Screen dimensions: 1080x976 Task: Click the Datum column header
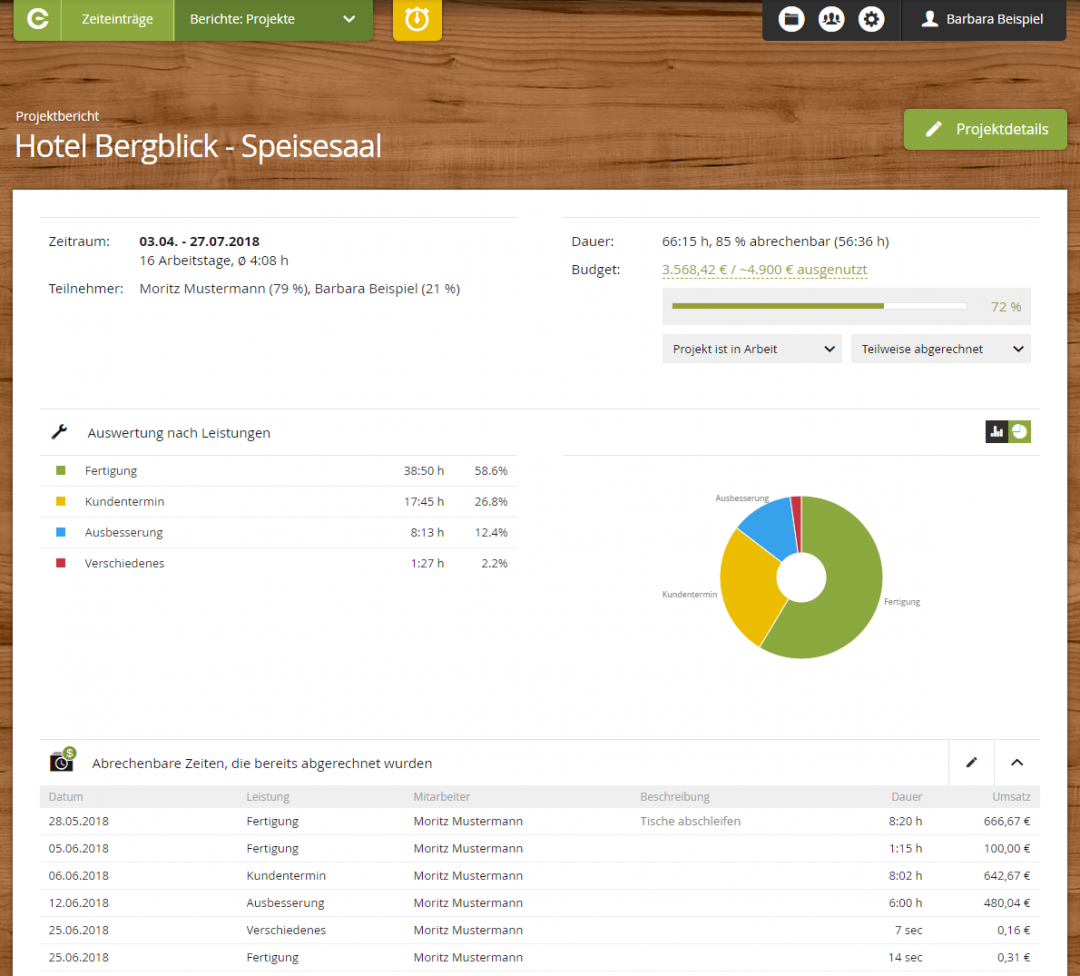pyautogui.click(x=63, y=796)
